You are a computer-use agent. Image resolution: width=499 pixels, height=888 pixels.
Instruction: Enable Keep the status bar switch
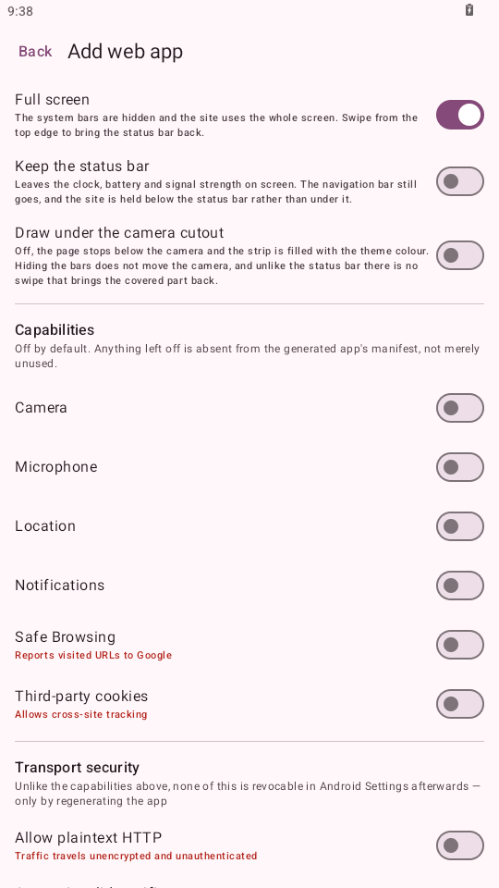tap(459, 181)
